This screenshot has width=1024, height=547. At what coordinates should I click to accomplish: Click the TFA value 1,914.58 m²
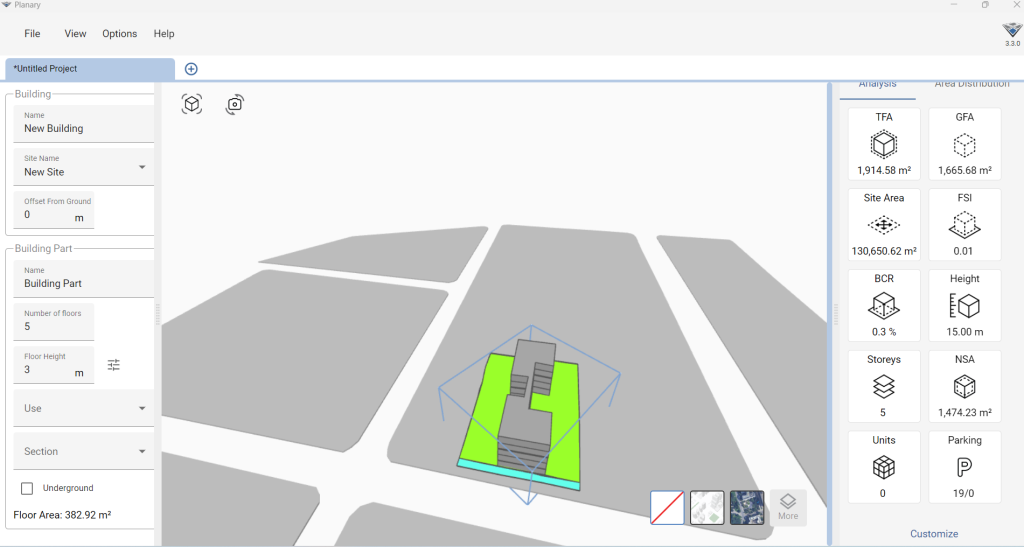click(884, 170)
